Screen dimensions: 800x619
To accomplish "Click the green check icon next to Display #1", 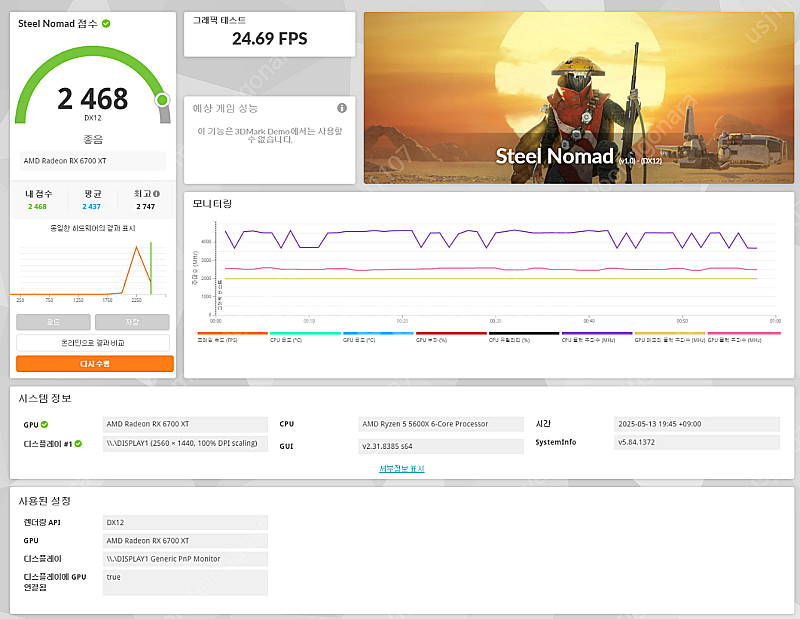I will point(78,443).
